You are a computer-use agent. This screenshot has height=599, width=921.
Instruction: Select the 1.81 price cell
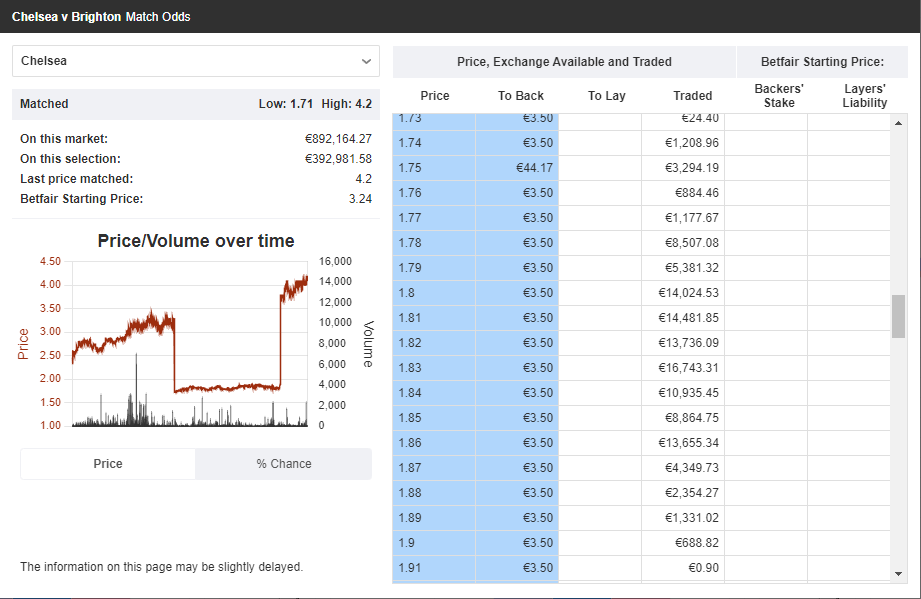pyautogui.click(x=434, y=318)
